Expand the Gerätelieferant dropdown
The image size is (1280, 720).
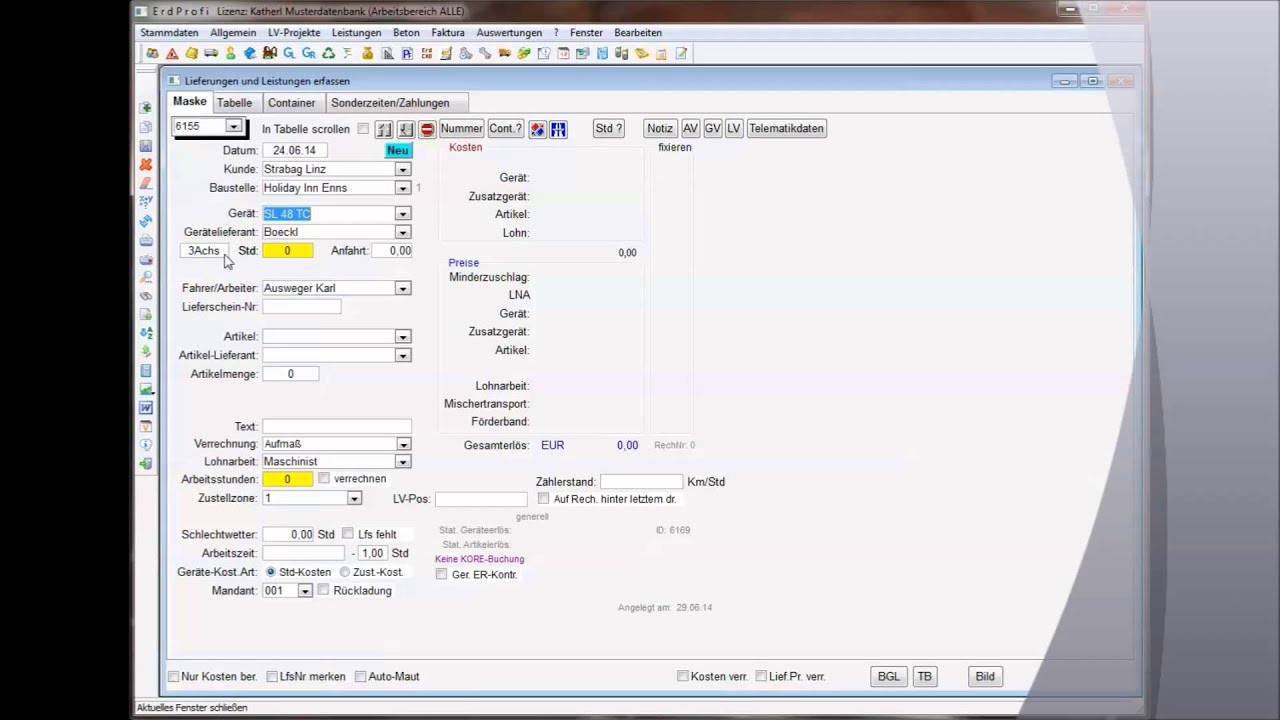point(402,232)
